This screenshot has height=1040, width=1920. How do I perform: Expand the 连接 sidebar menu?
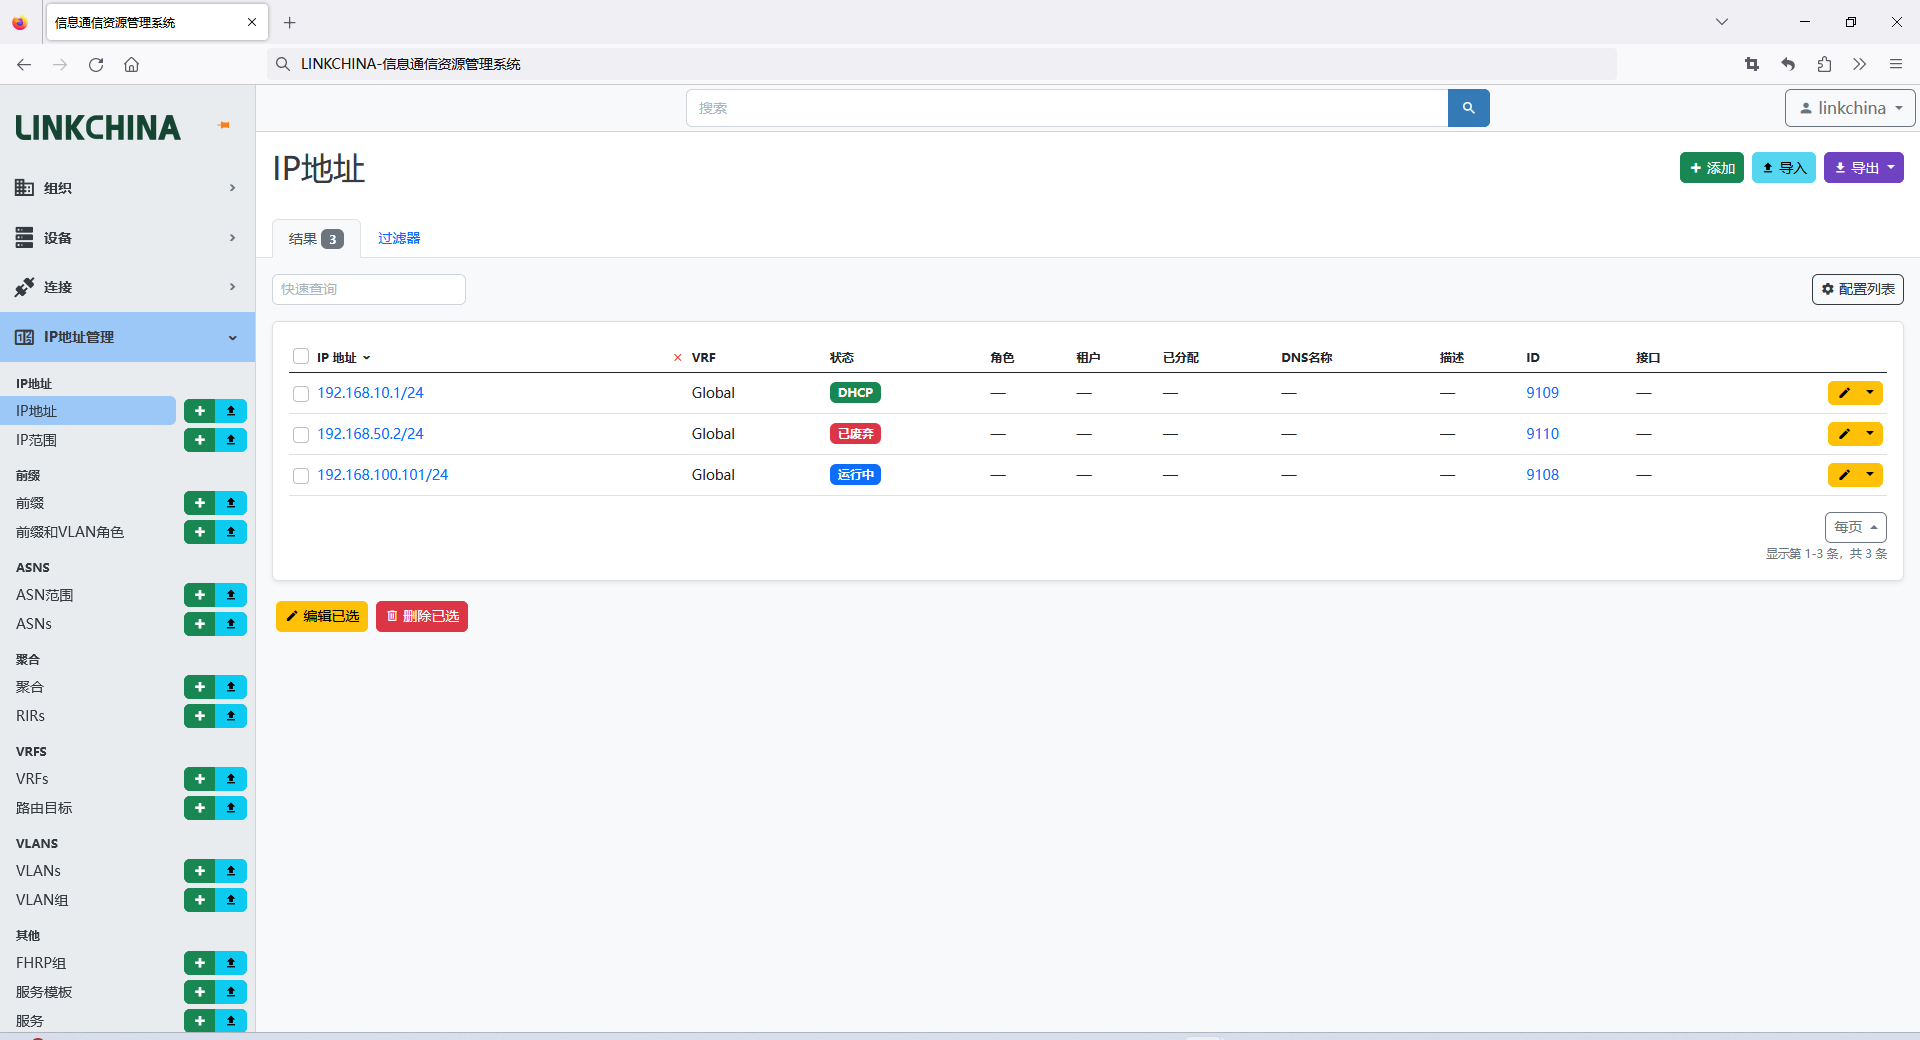[127, 287]
